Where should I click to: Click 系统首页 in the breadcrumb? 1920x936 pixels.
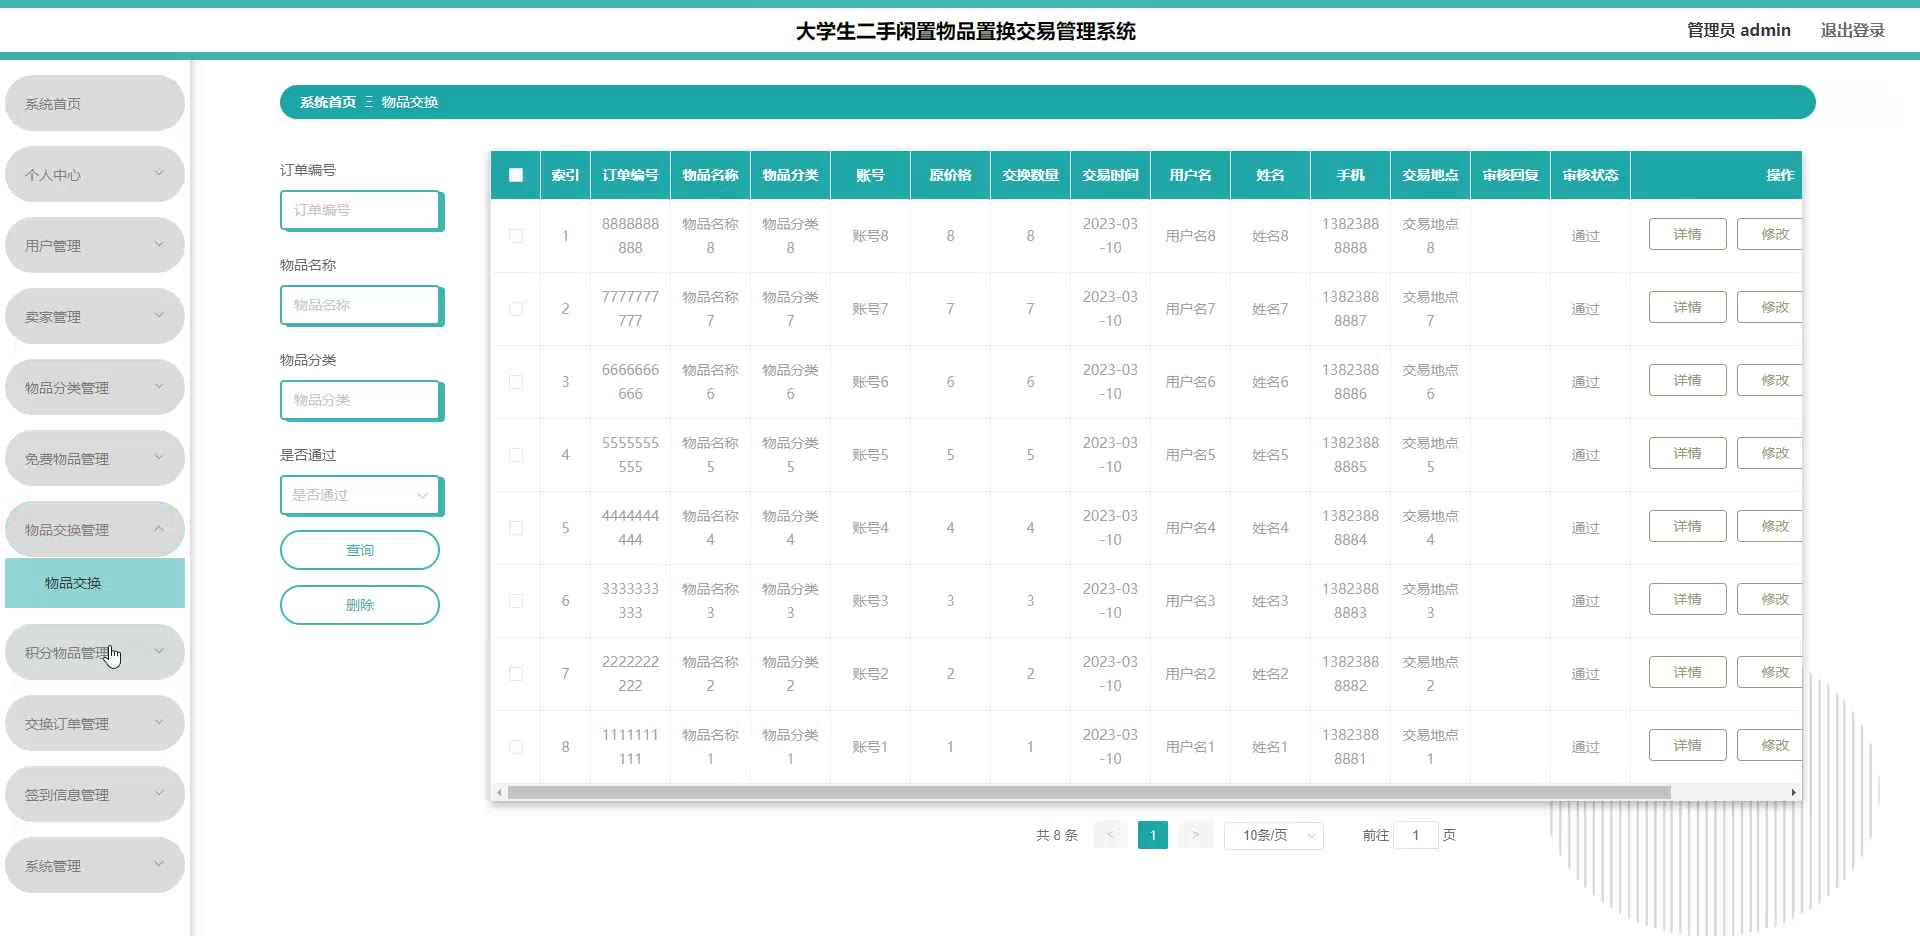(x=328, y=102)
